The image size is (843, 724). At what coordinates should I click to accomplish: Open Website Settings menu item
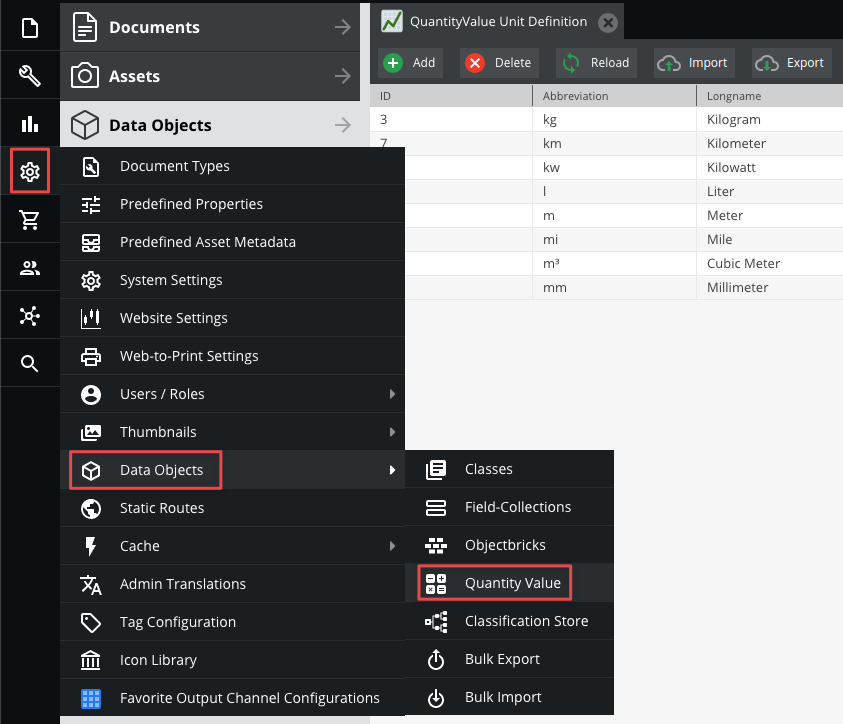232,318
